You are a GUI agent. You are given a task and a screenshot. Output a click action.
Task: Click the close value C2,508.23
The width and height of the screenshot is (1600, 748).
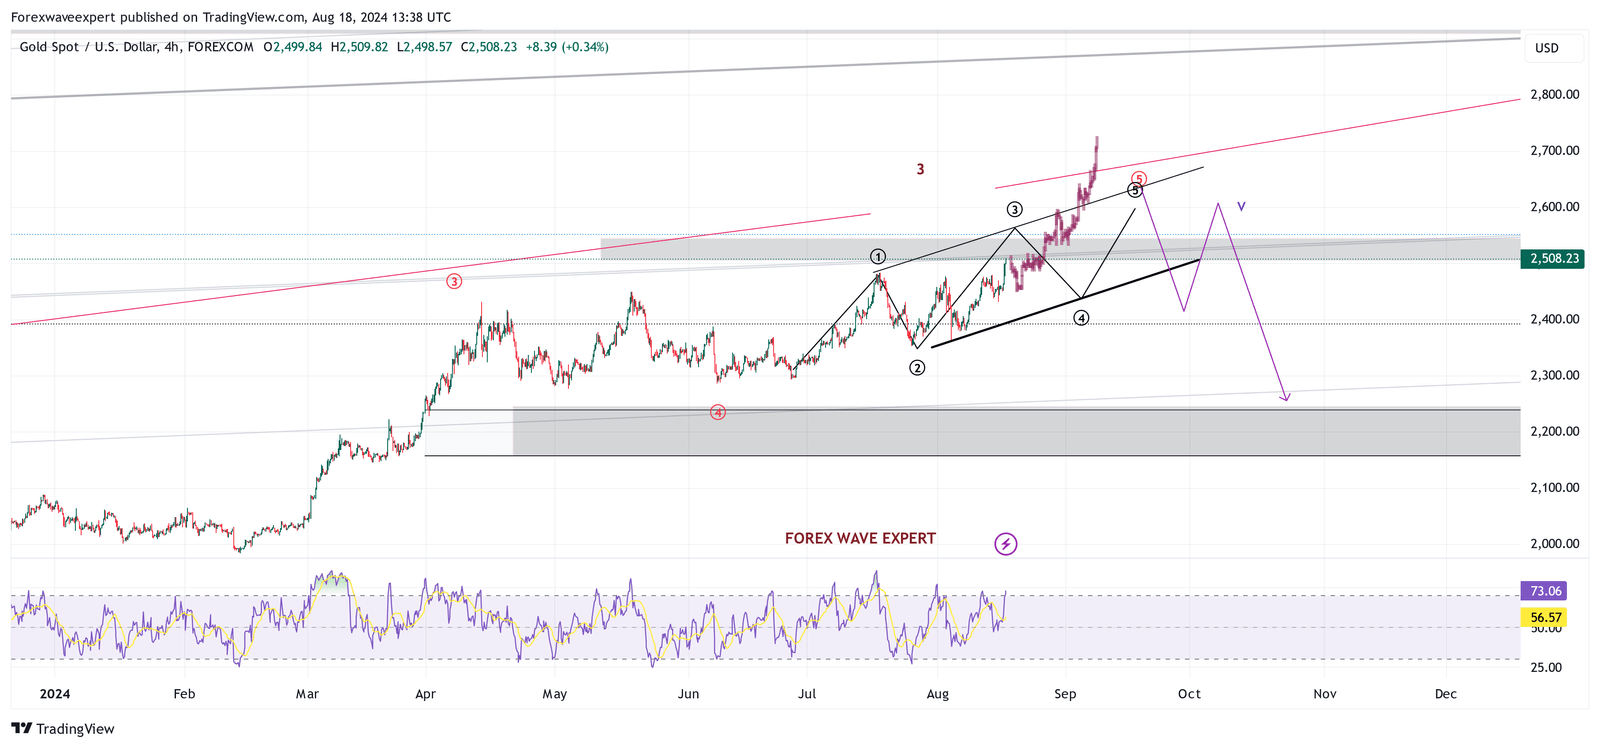[x=489, y=47]
